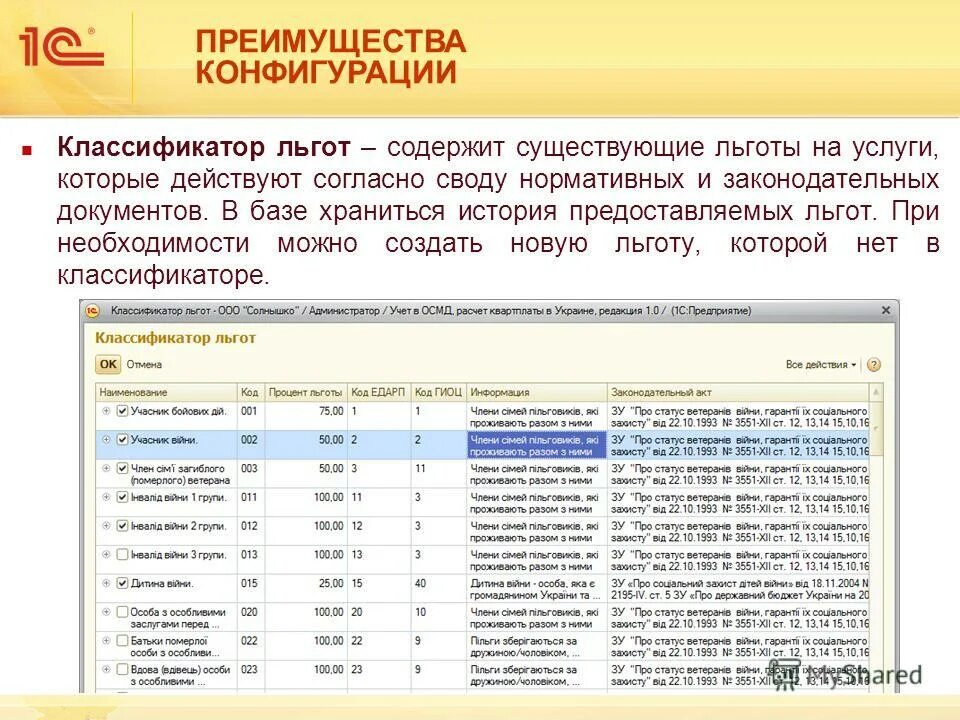This screenshot has width=960, height=720.
Task: Expand the Батьки померлої особи row
Action: click(x=104, y=638)
